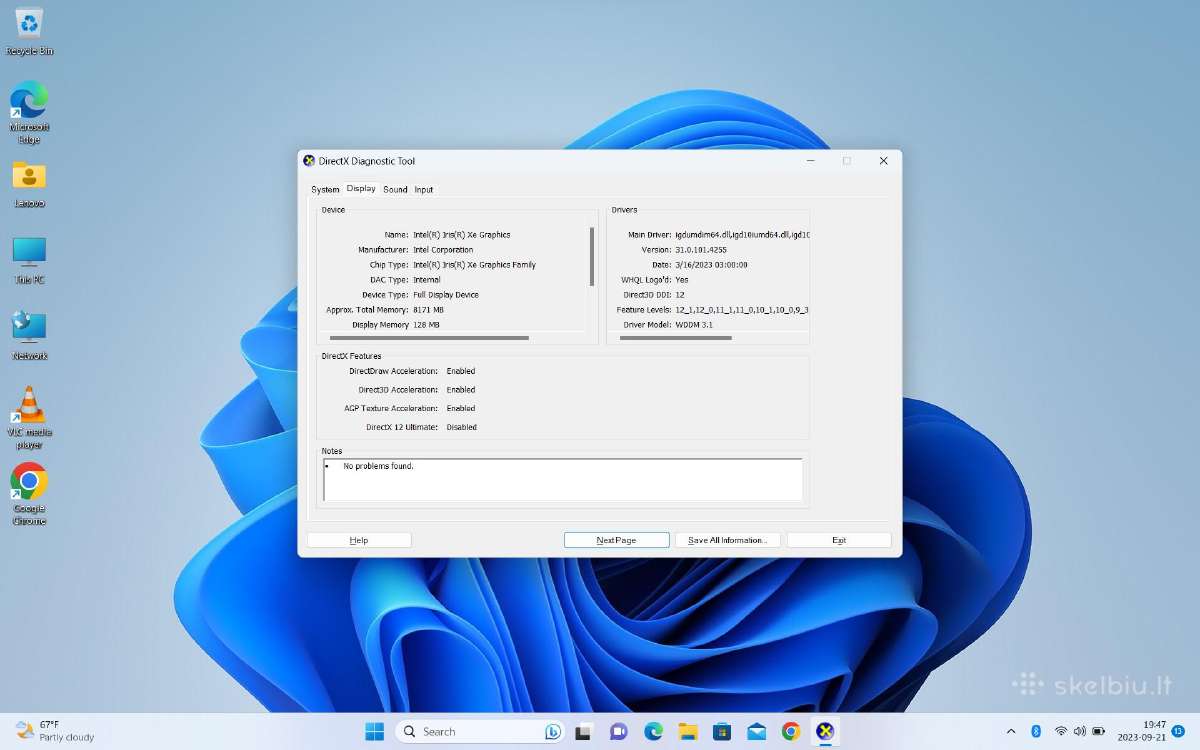Image resolution: width=1200 pixels, height=750 pixels.
Task: Click the device name 'Intel(R) Iris(R) Xe Graphics'
Action: [462, 235]
